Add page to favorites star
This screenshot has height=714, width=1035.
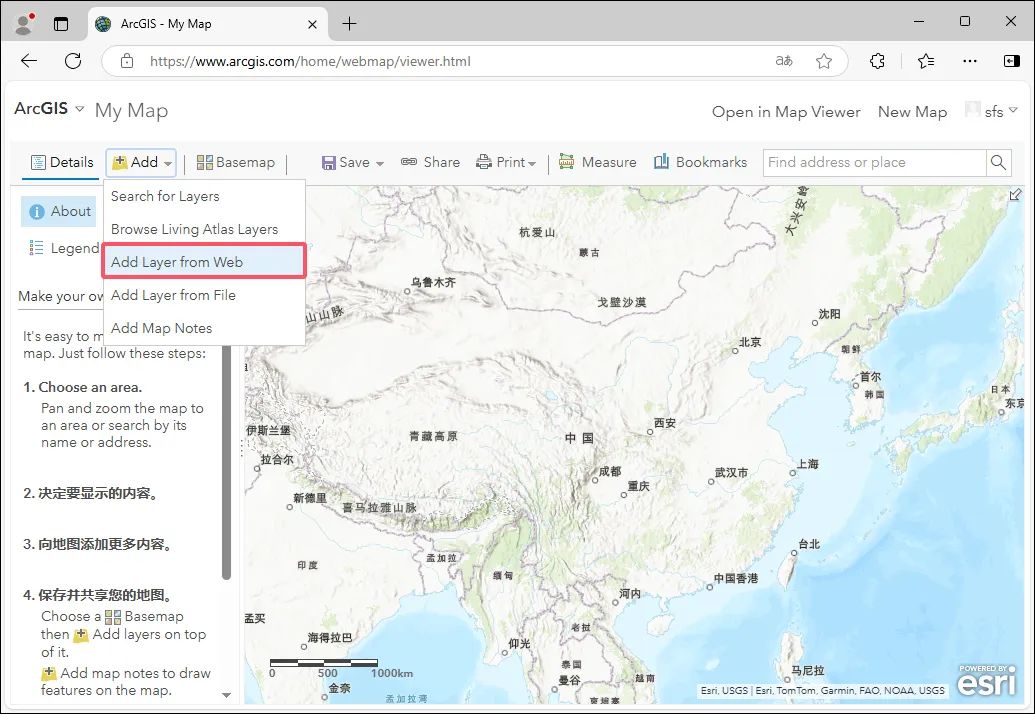pyautogui.click(x=824, y=61)
